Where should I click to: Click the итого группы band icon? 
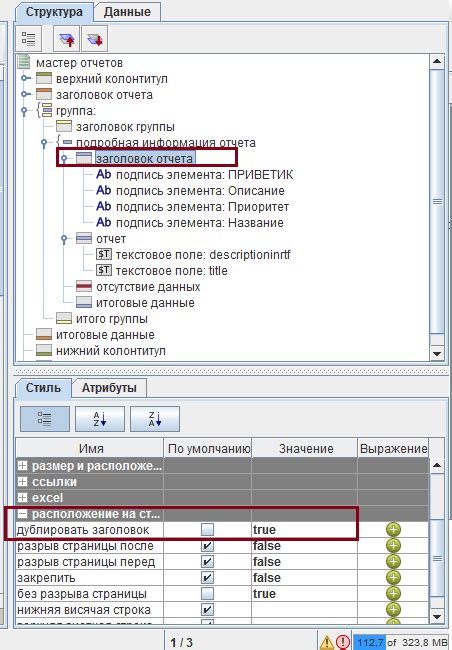pos(64,318)
